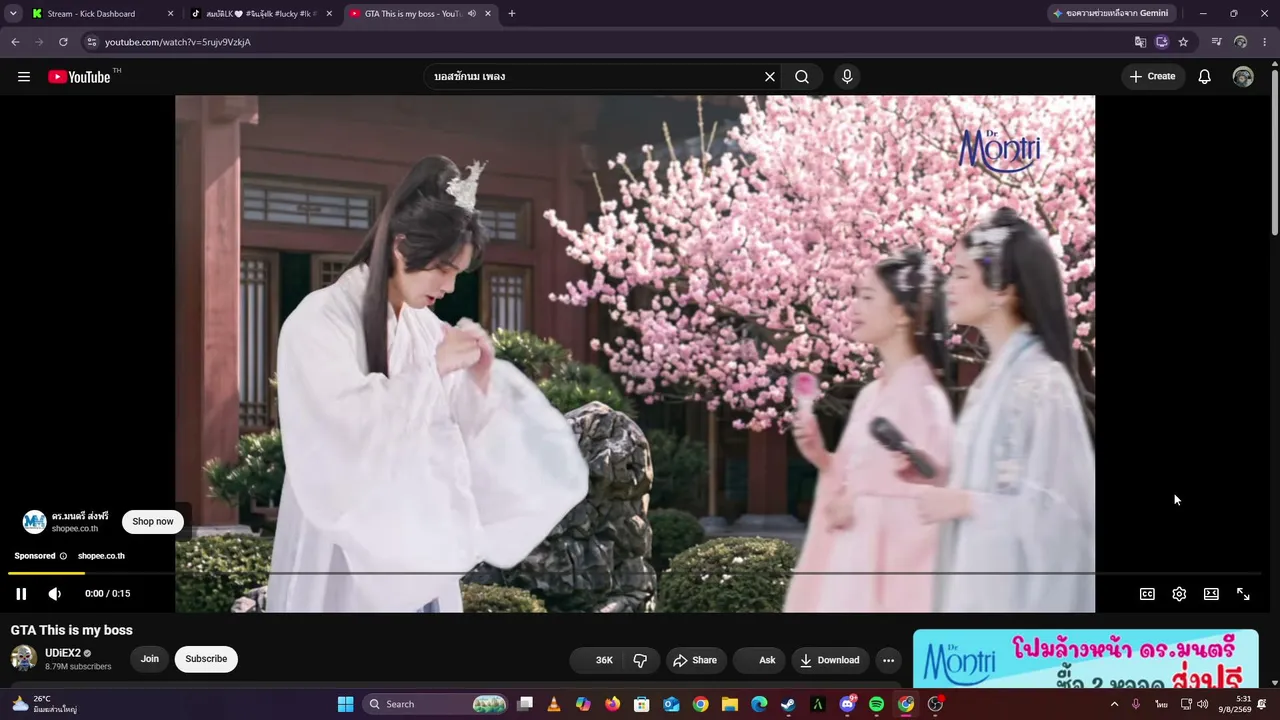Open shopee.co.th link beside Sponsored
Viewport: 1280px width, 720px height.
[x=101, y=556]
